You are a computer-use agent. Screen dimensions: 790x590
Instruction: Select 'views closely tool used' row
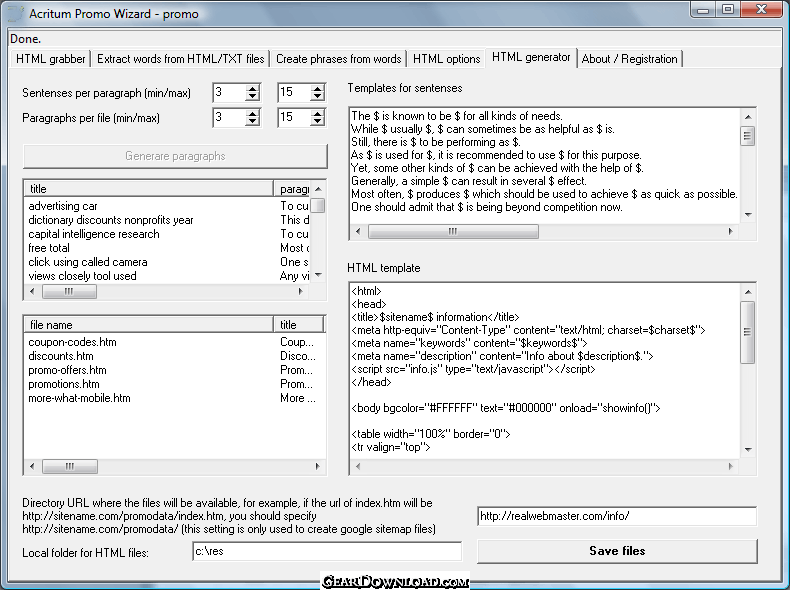166,276
